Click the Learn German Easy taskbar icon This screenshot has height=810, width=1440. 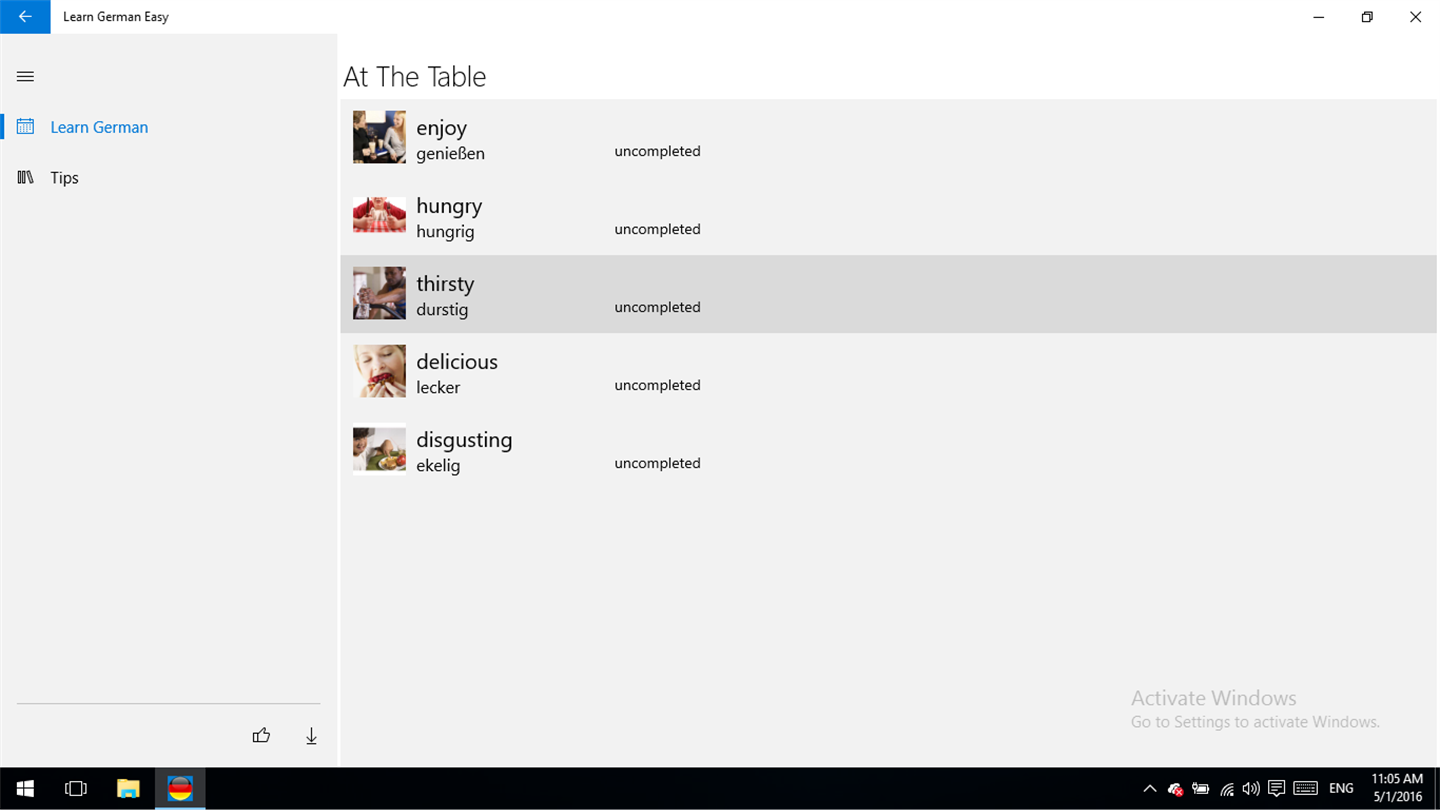[x=180, y=789]
